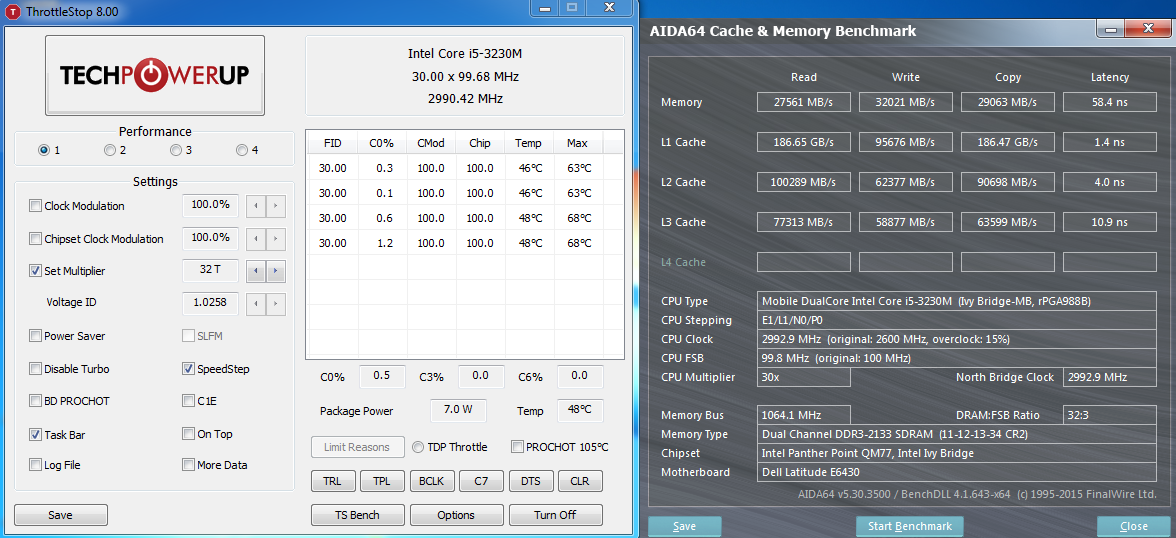
Task: Click the DTS button
Action: click(531, 481)
